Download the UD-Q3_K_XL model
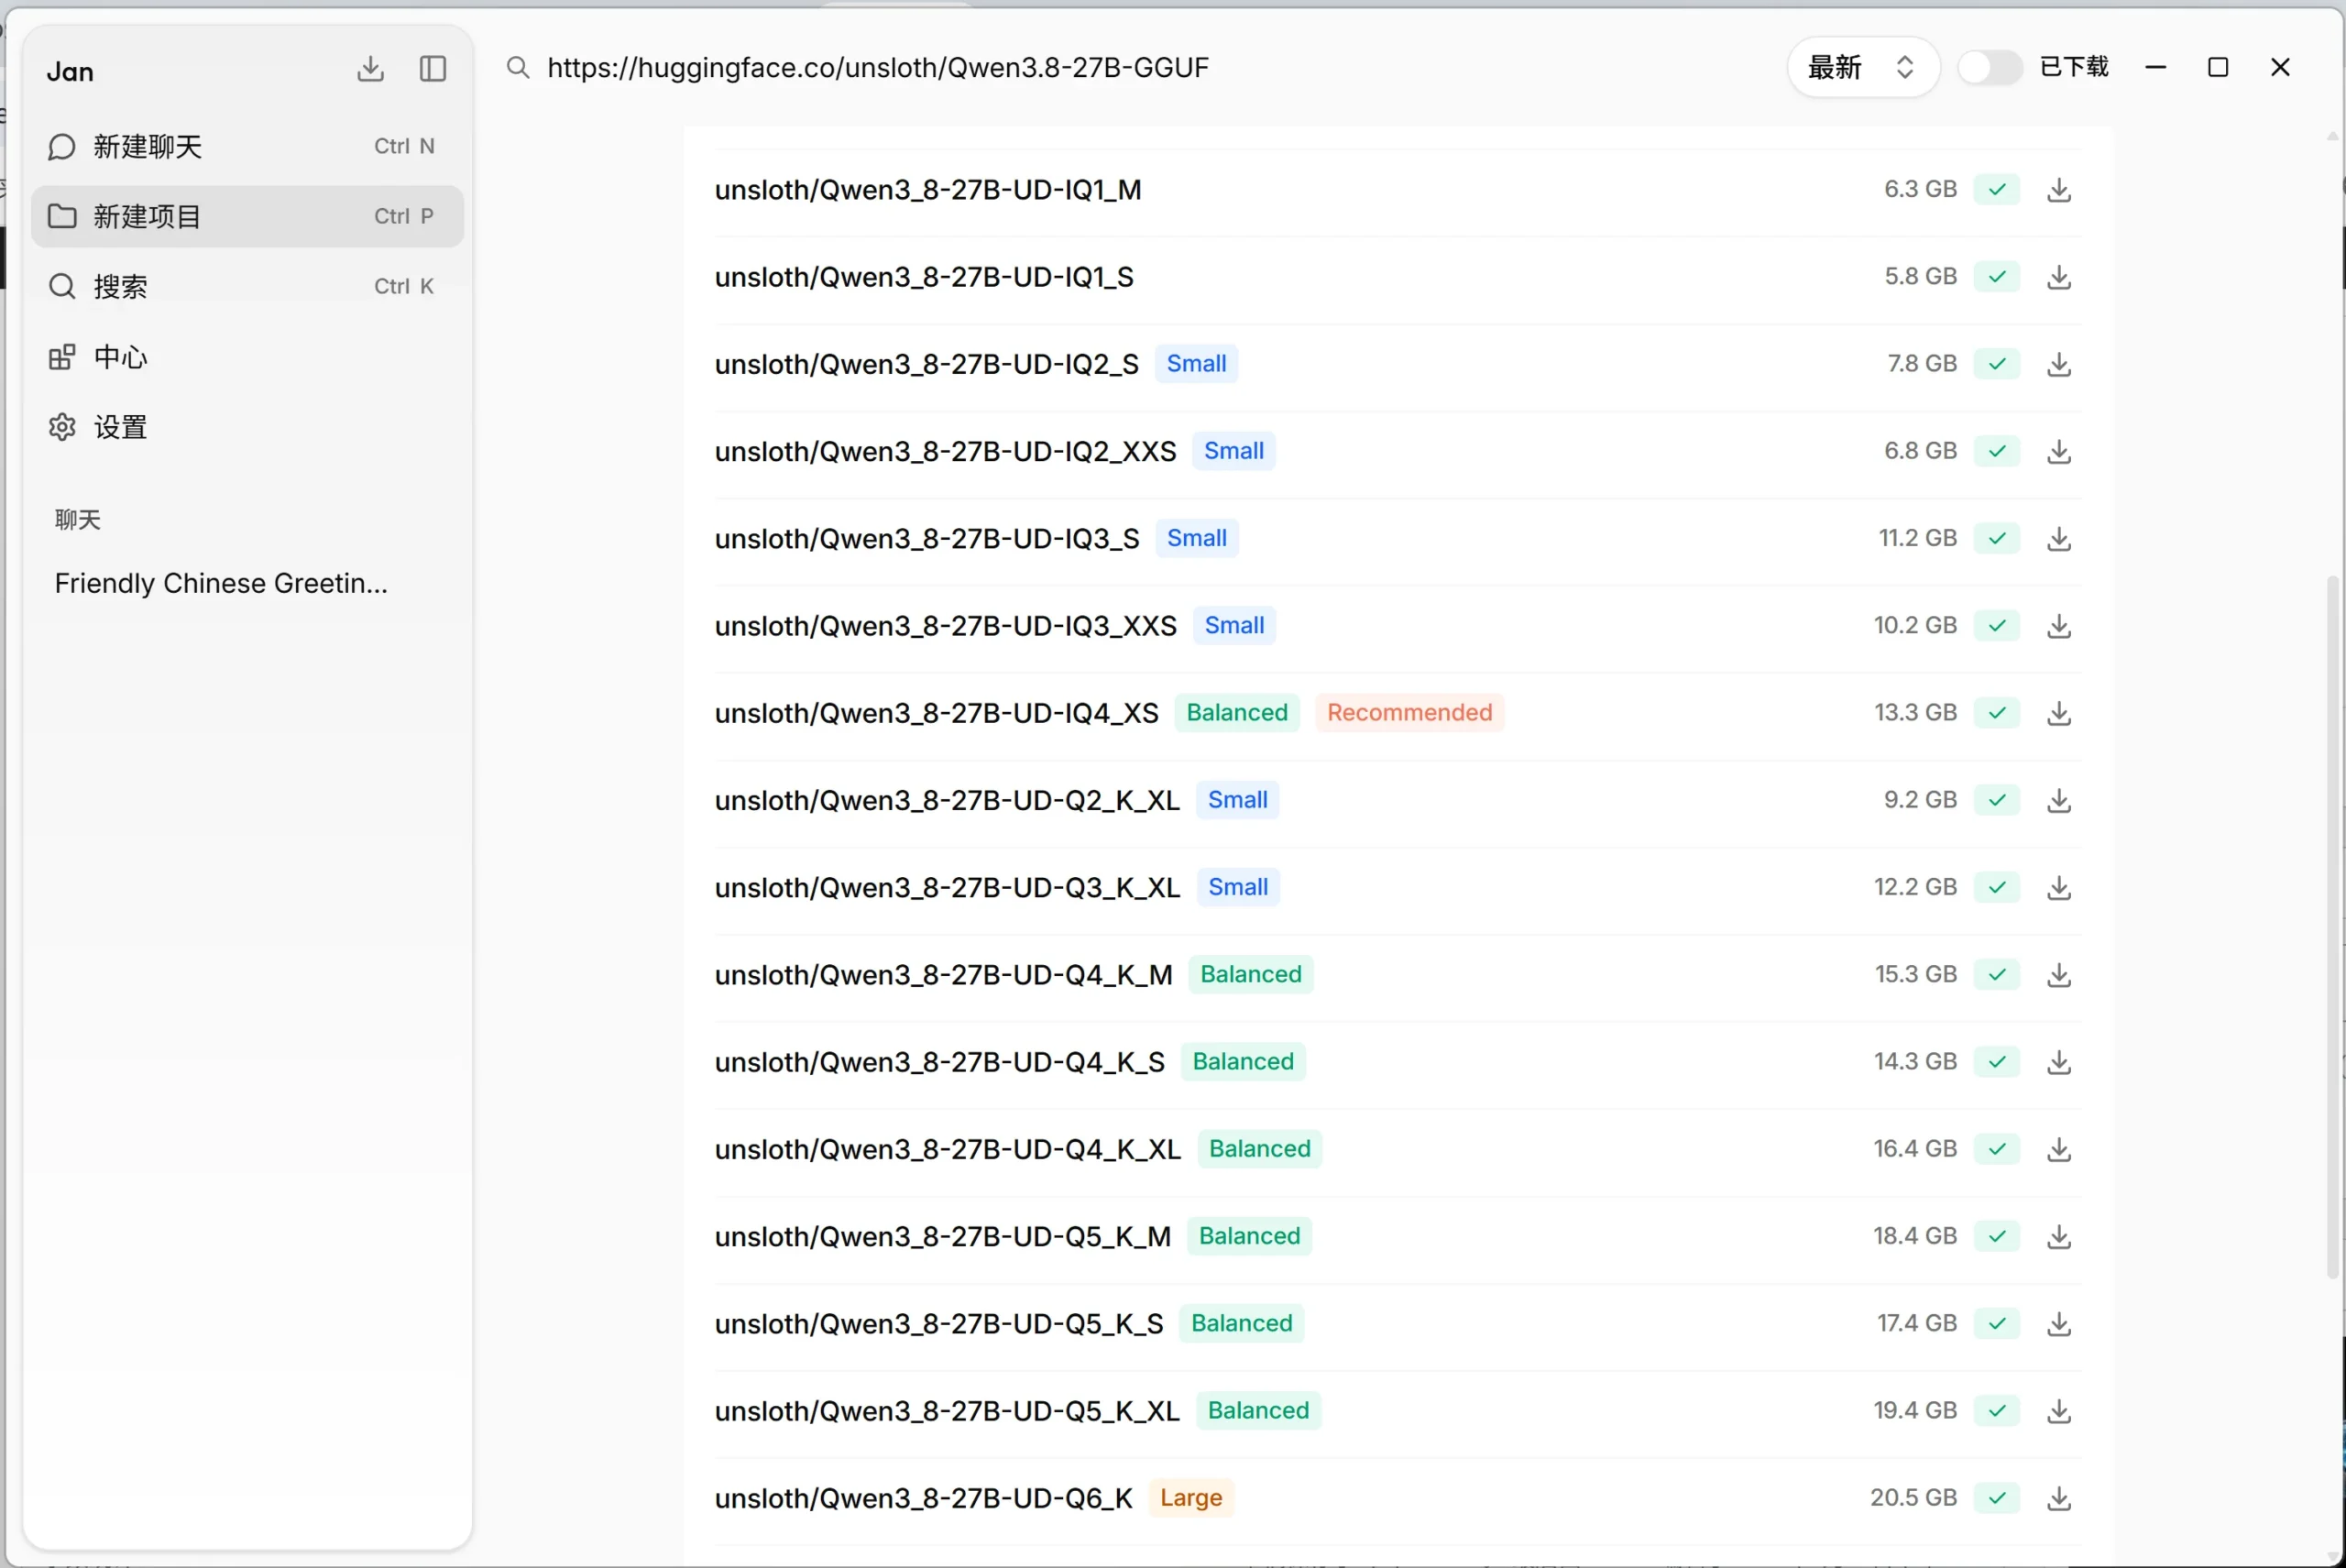The height and width of the screenshot is (1568, 2346). (2058, 887)
